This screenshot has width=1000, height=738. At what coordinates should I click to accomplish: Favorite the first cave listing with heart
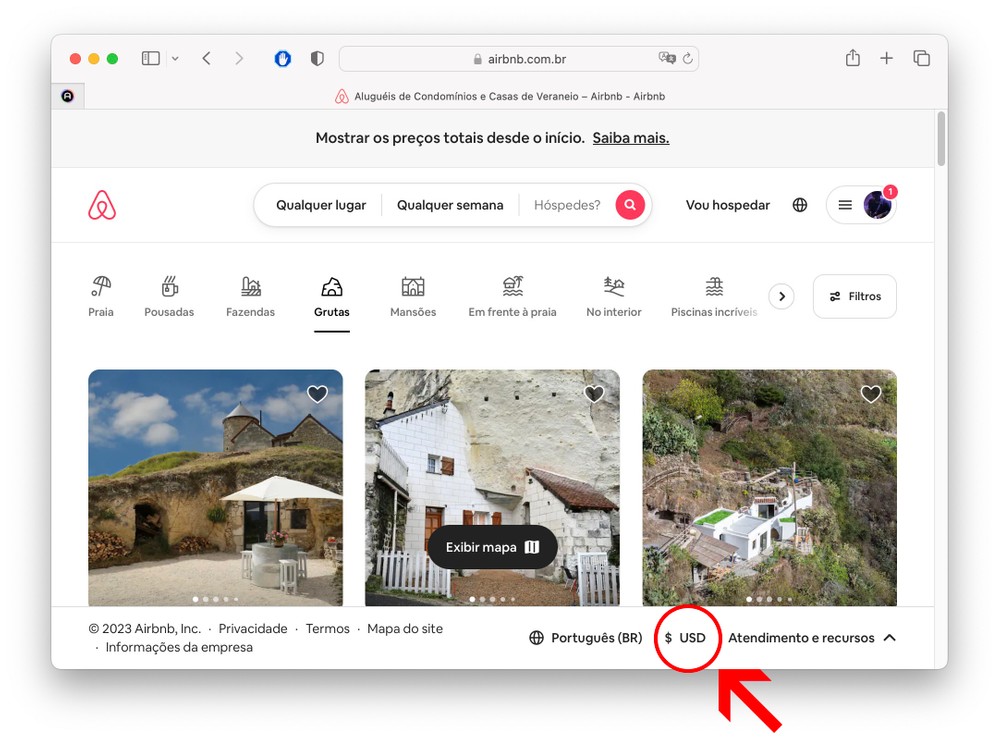(x=317, y=394)
